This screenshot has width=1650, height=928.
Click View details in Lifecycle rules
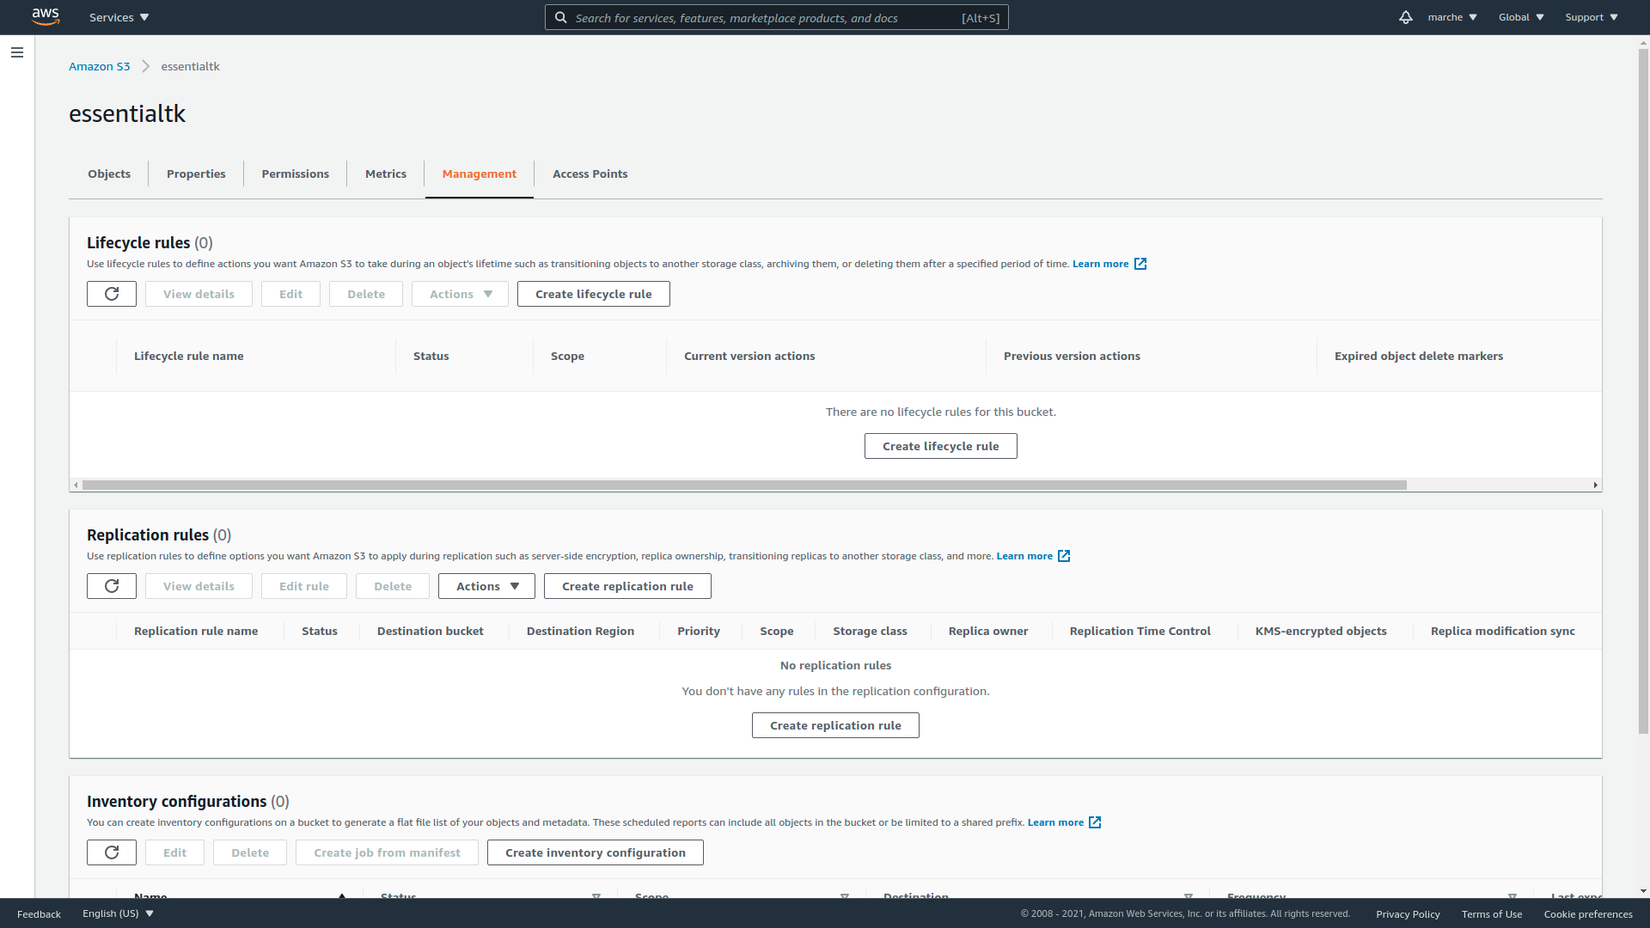(x=199, y=294)
